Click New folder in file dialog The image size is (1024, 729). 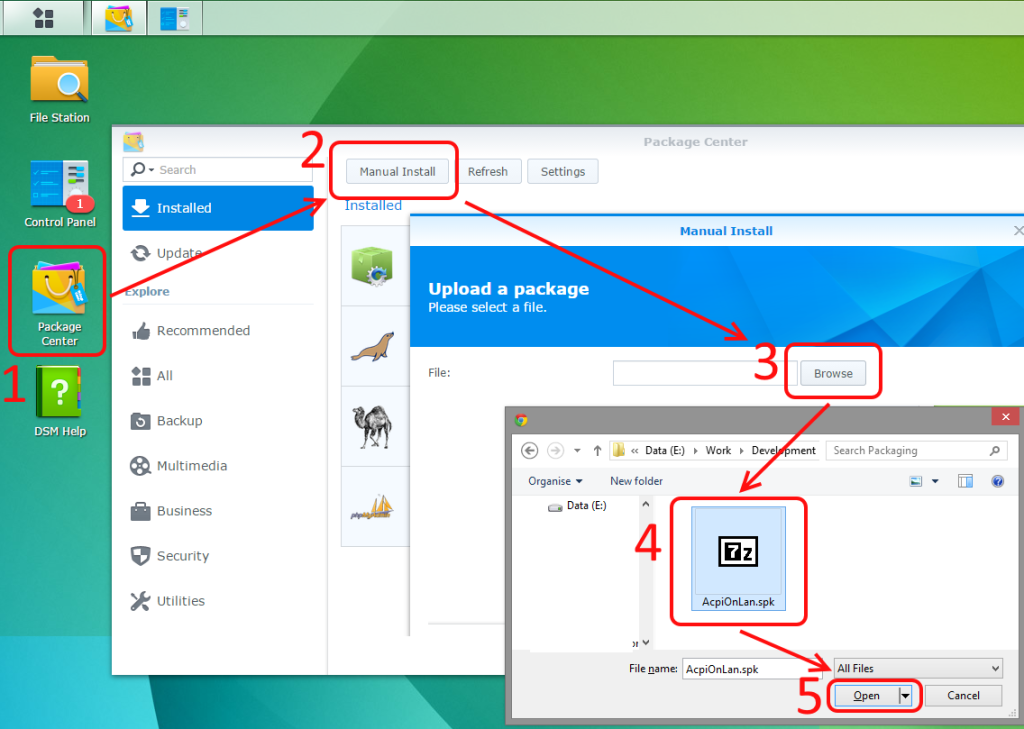tap(636, 481)
